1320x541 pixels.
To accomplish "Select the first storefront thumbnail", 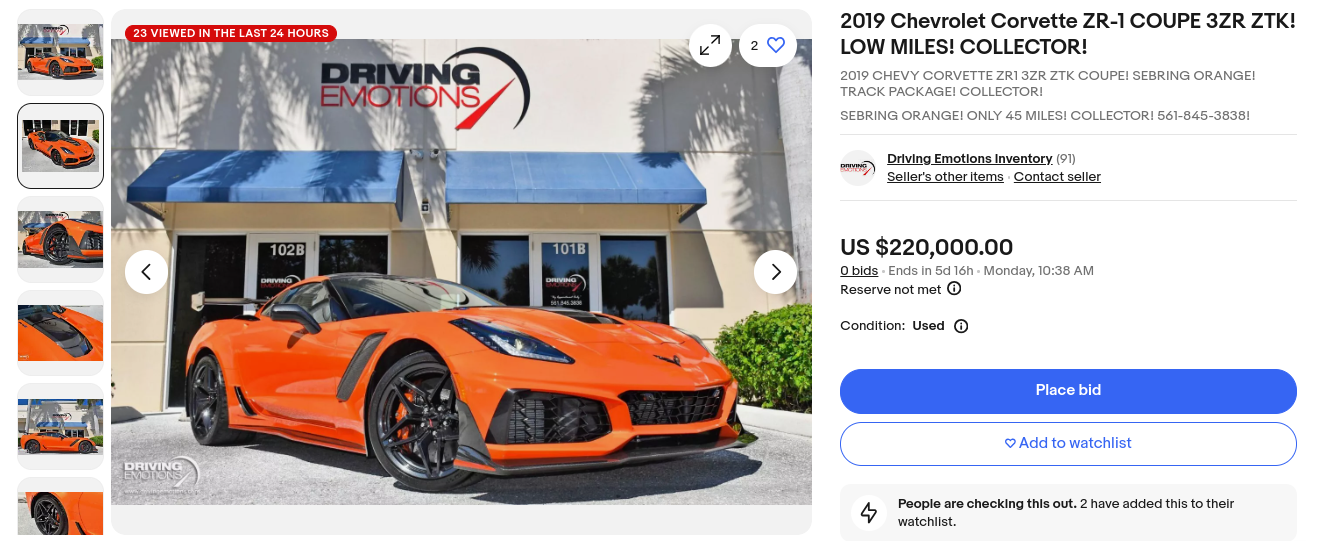I will pyautogui.click(x=60, y=52).
